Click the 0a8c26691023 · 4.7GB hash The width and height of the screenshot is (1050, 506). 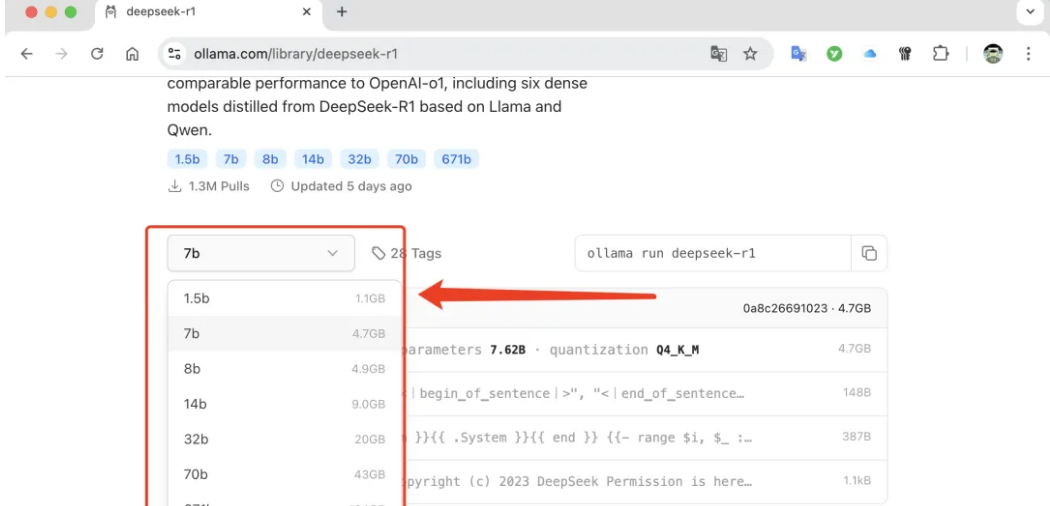pyautogui.click(x=807, y=309)
